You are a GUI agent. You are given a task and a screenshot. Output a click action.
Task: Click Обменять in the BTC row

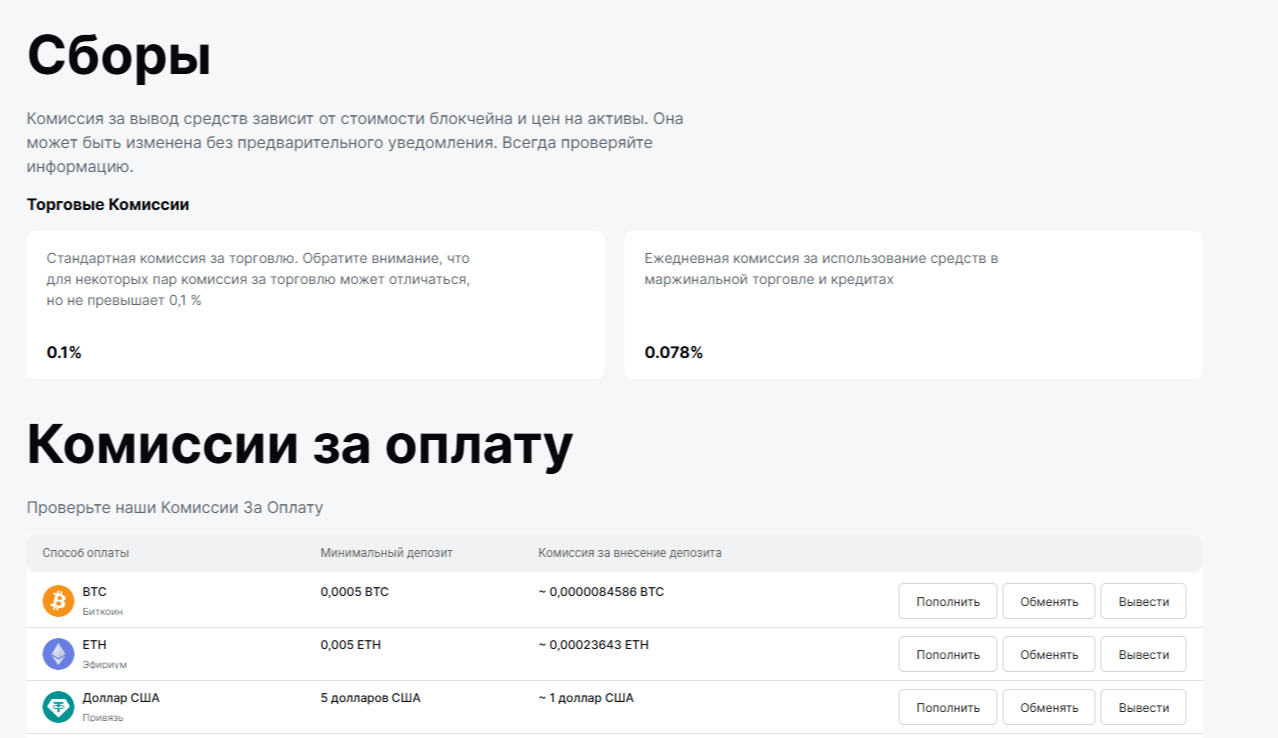tap(1049, 601)
